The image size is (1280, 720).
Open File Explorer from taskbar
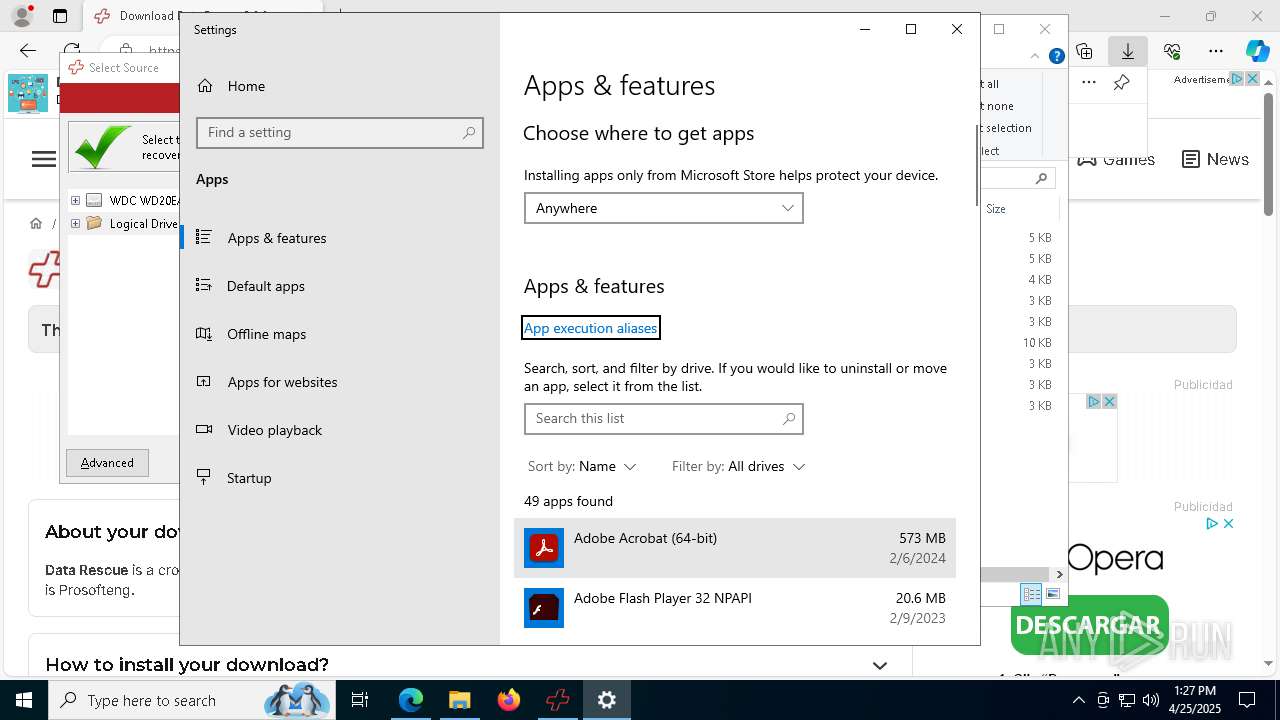[459, 700]
